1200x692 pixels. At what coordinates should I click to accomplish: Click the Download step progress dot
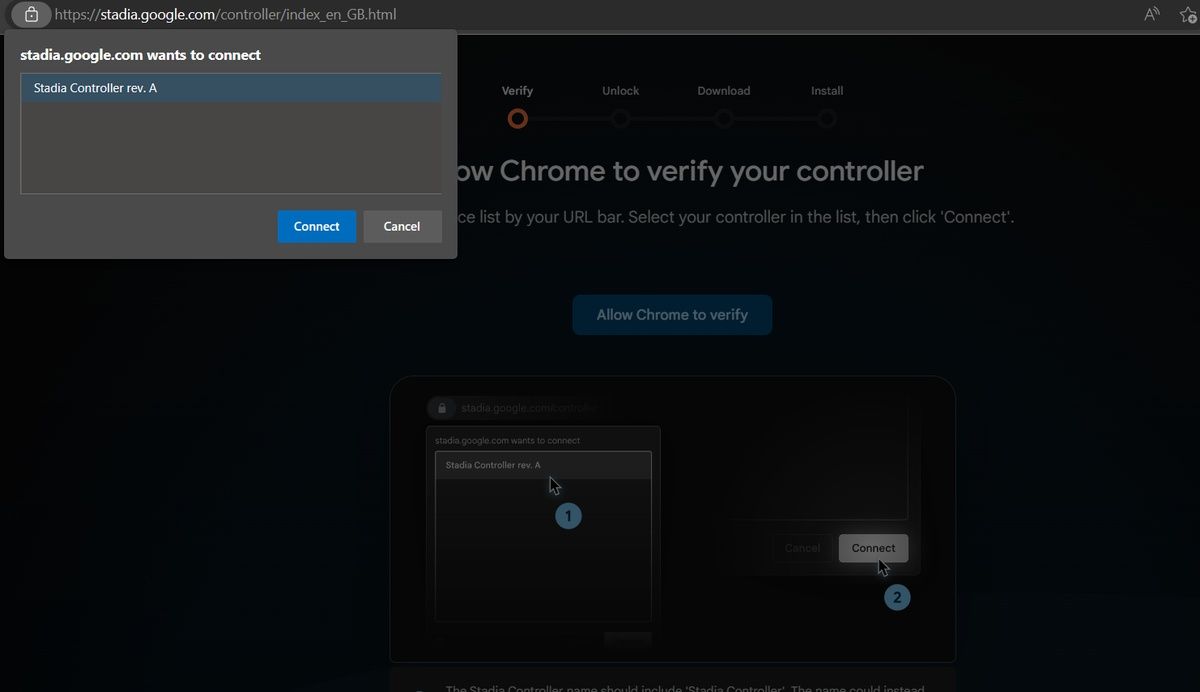724,118
